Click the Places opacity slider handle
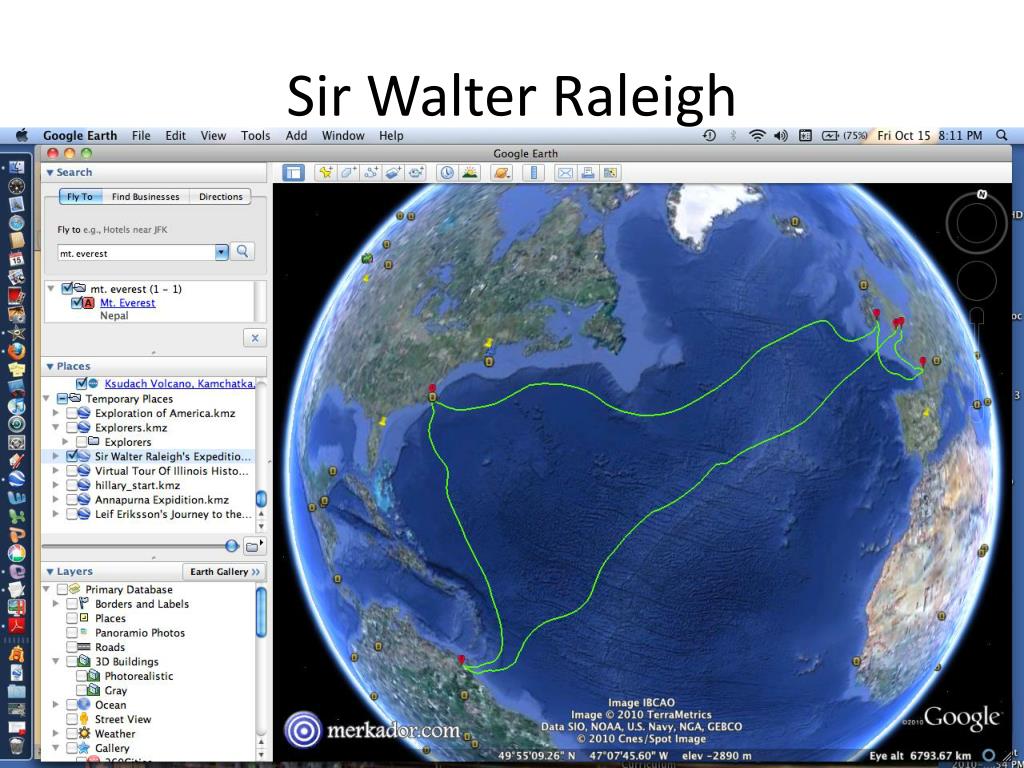This screenshot has width=1024, height=768. (232, 546)
